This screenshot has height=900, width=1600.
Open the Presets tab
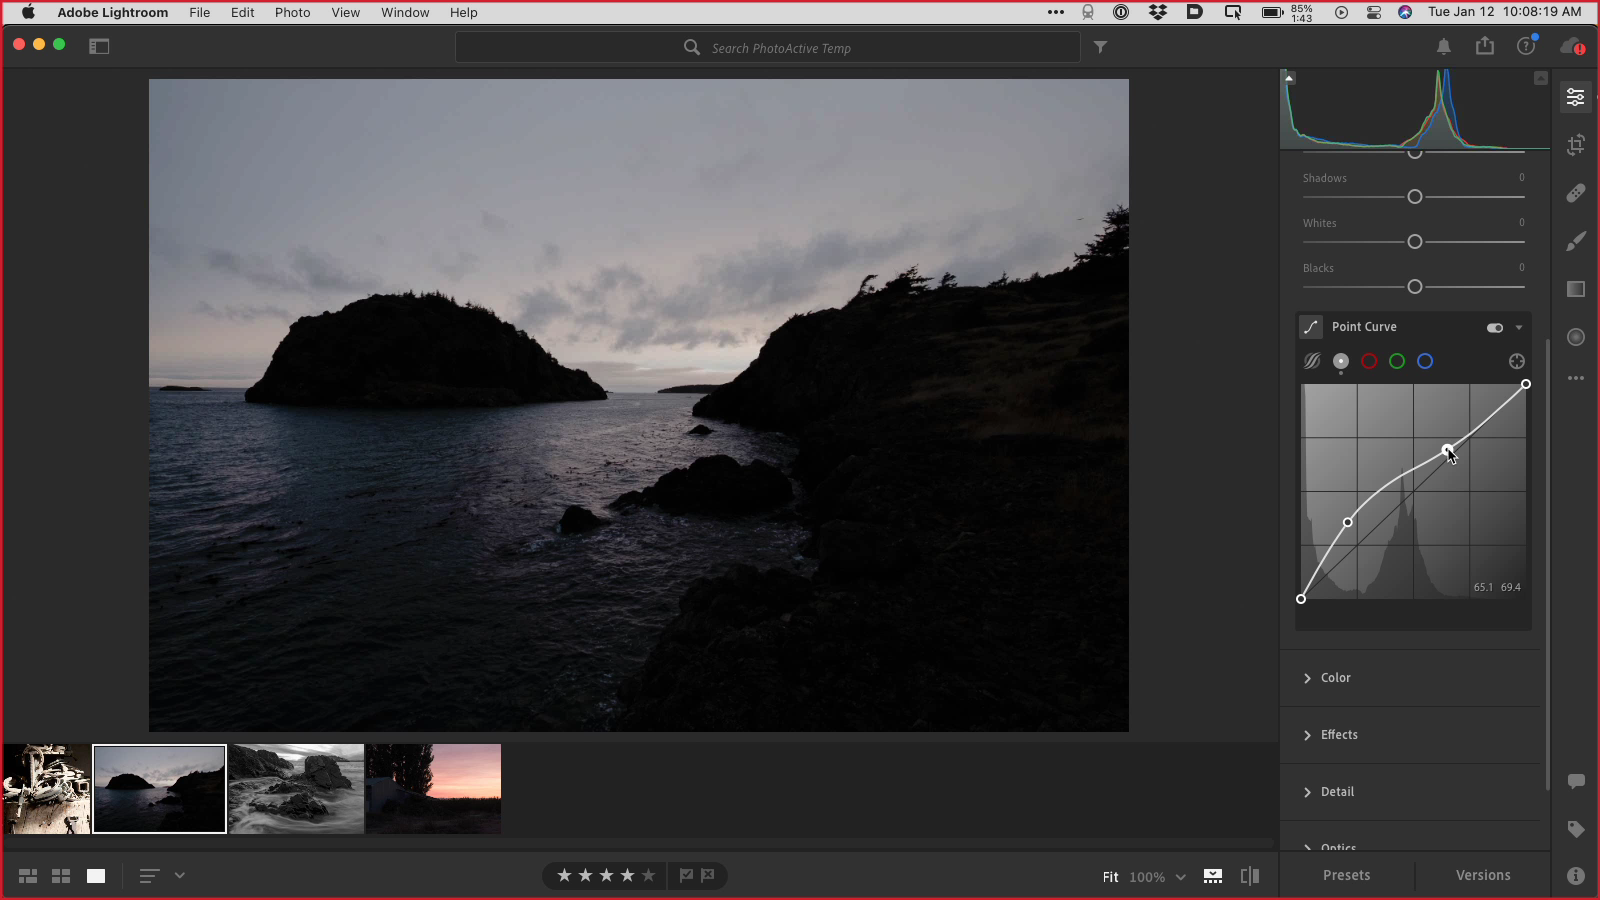(1347, 875)
